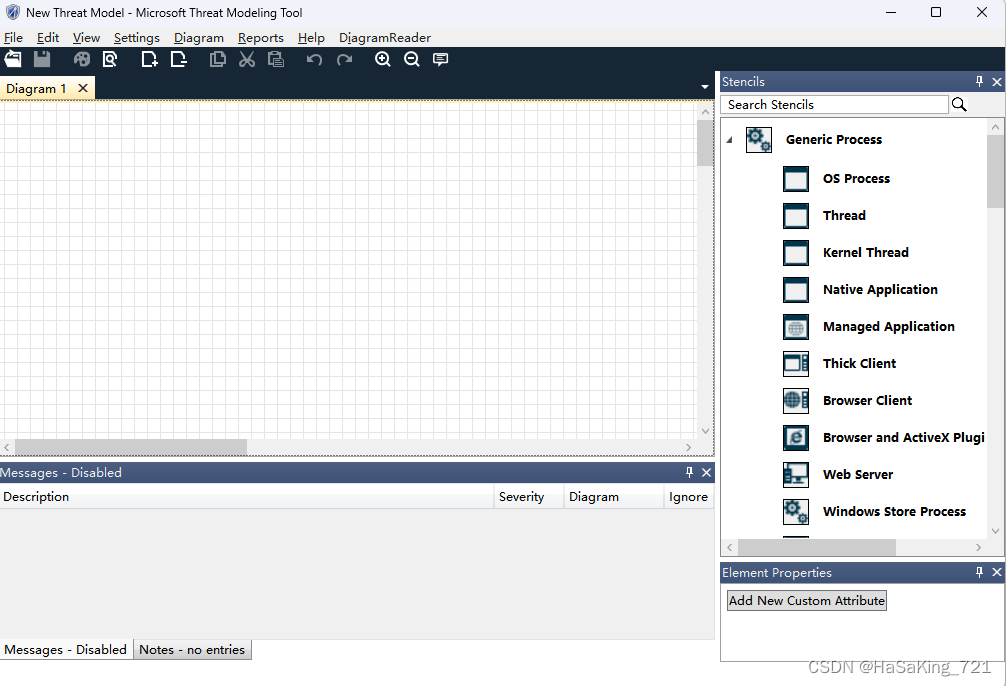Open the Help menu
The image size is (1006, 686).
pyautogui.click(x=311, y=38)
